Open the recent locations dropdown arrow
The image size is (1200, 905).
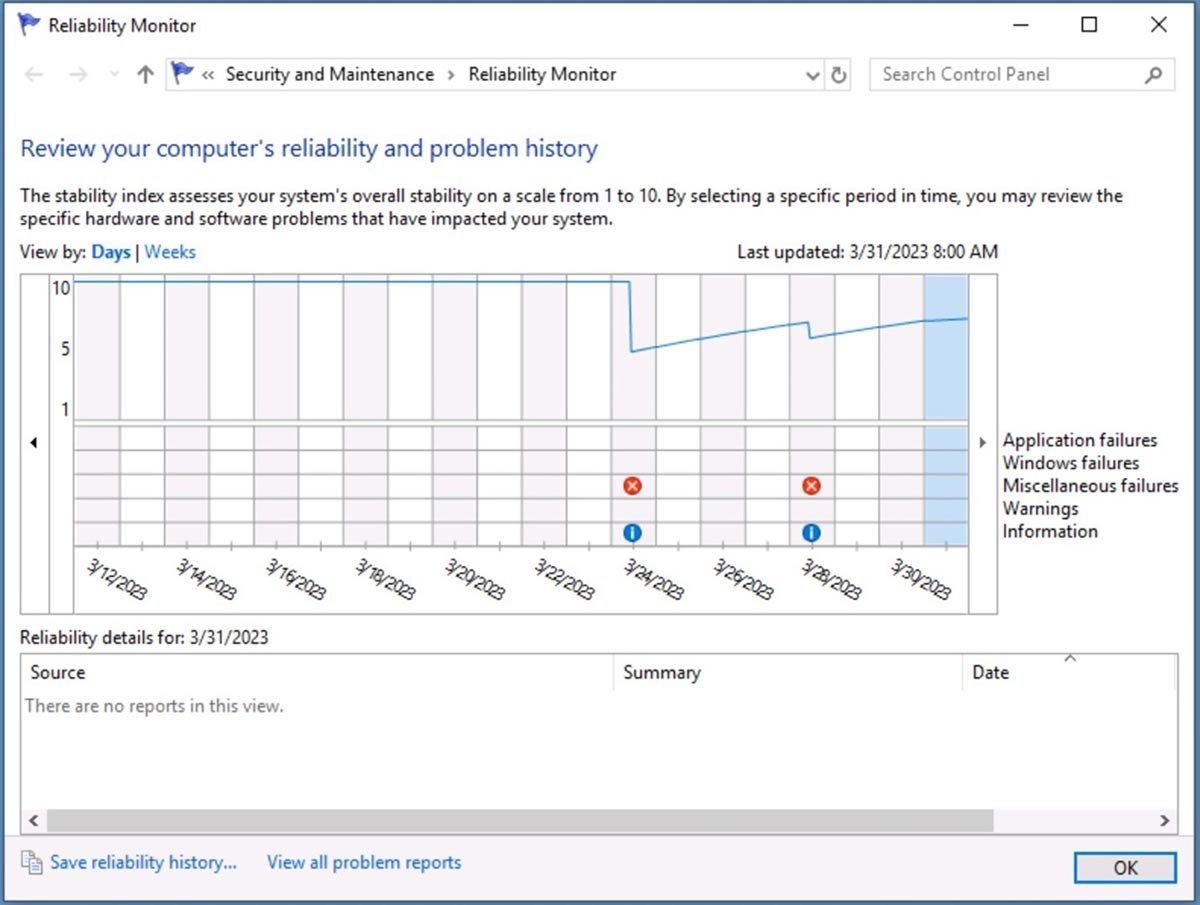[113, 75]
